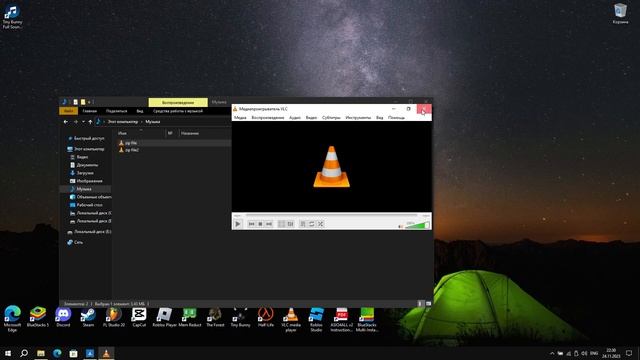Click Музыка in address breadcrumb
The image size is (640, 360).
pyautogui.click(x=153, y=122)
